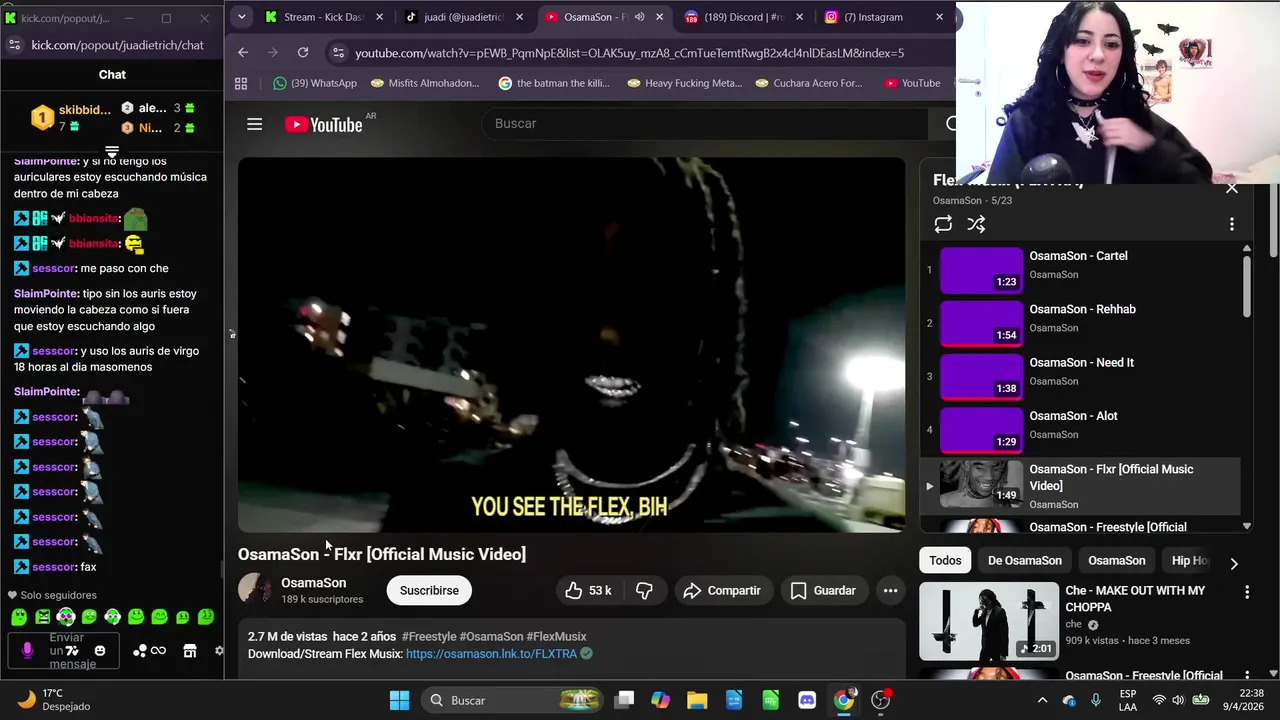Switch to the (189) Discord tab
The image size is (1280, 720).
click(x=744, y=17)
